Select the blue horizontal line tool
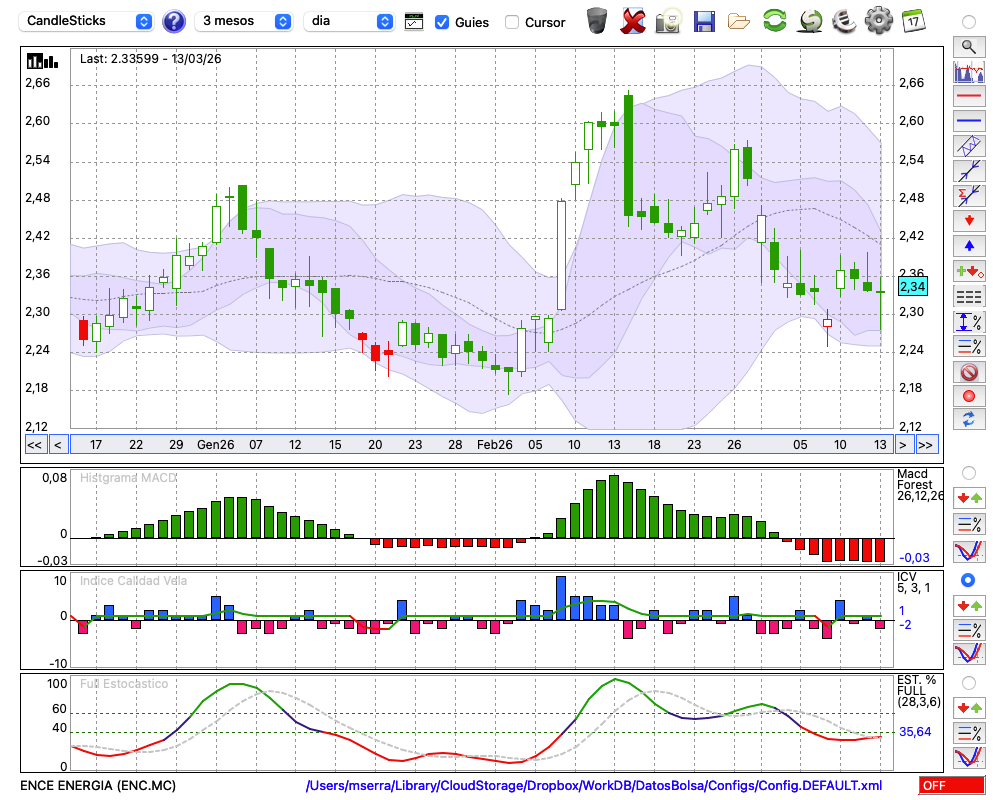Screen dimensions: 1000x800 [968, 121]
